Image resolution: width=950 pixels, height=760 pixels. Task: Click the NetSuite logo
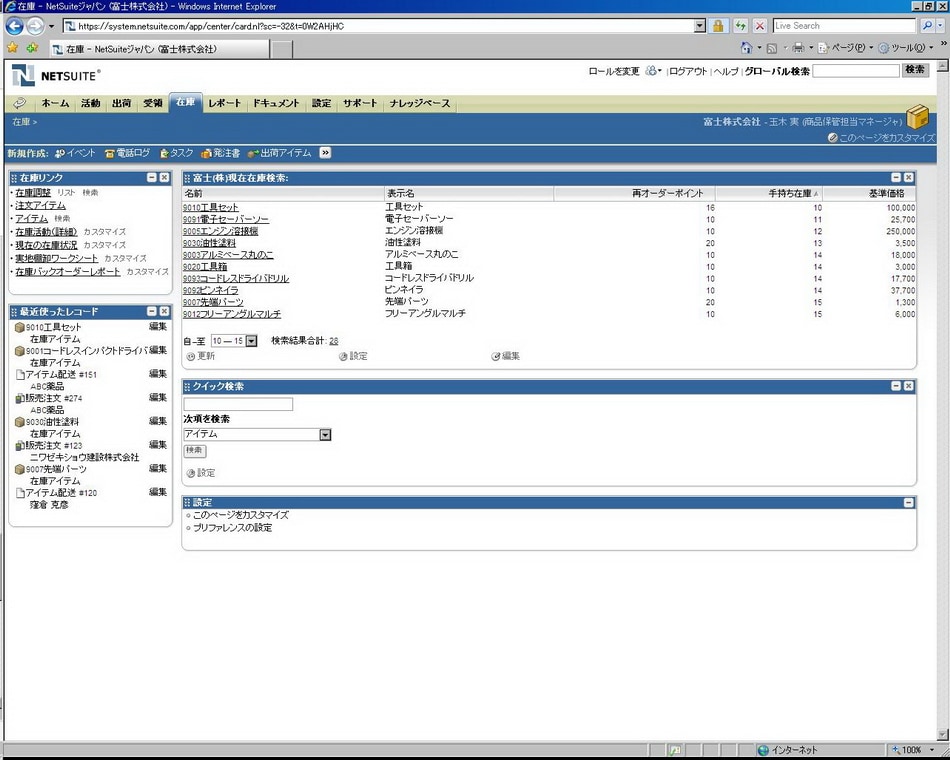click(56, 76)
